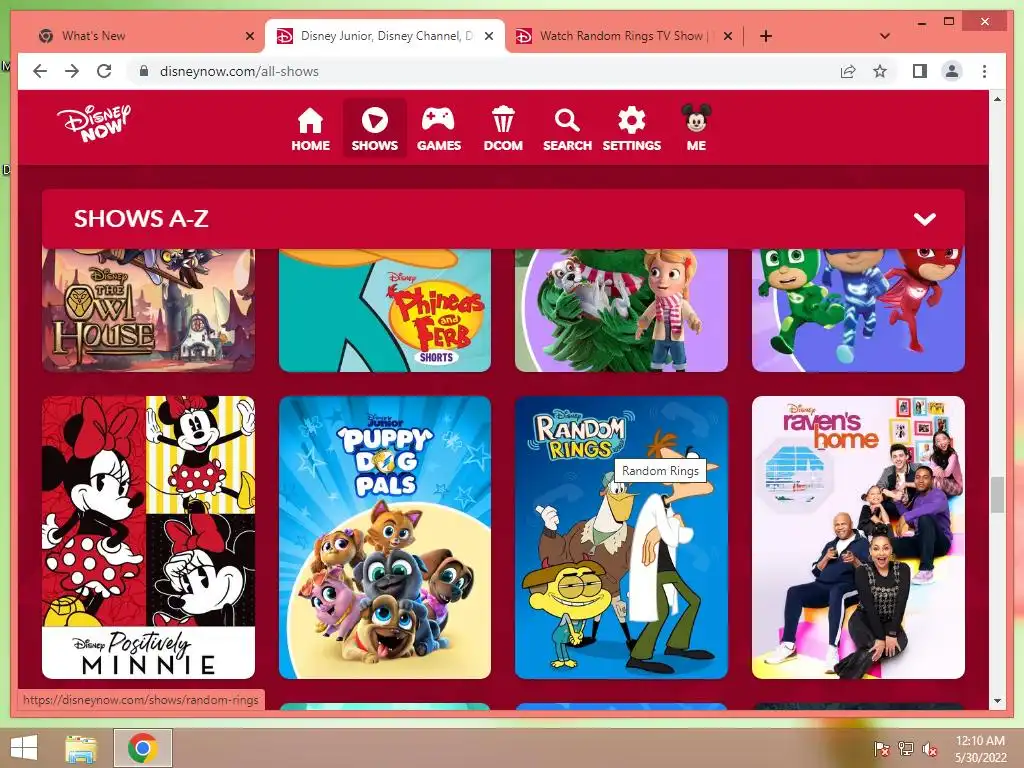This screenshot has width=1024, height=768.
Task: Open Windows Start button
Action: tap(24, 748)
